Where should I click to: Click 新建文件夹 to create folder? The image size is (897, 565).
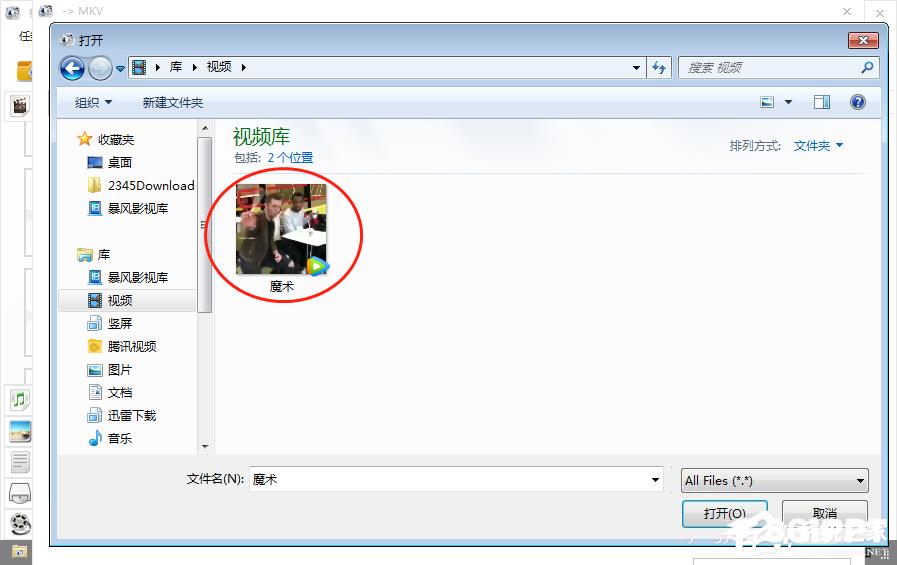[172, 102]
